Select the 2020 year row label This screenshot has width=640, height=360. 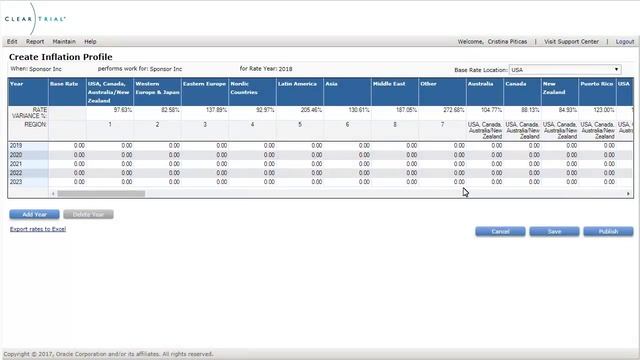tap(28, 155)
